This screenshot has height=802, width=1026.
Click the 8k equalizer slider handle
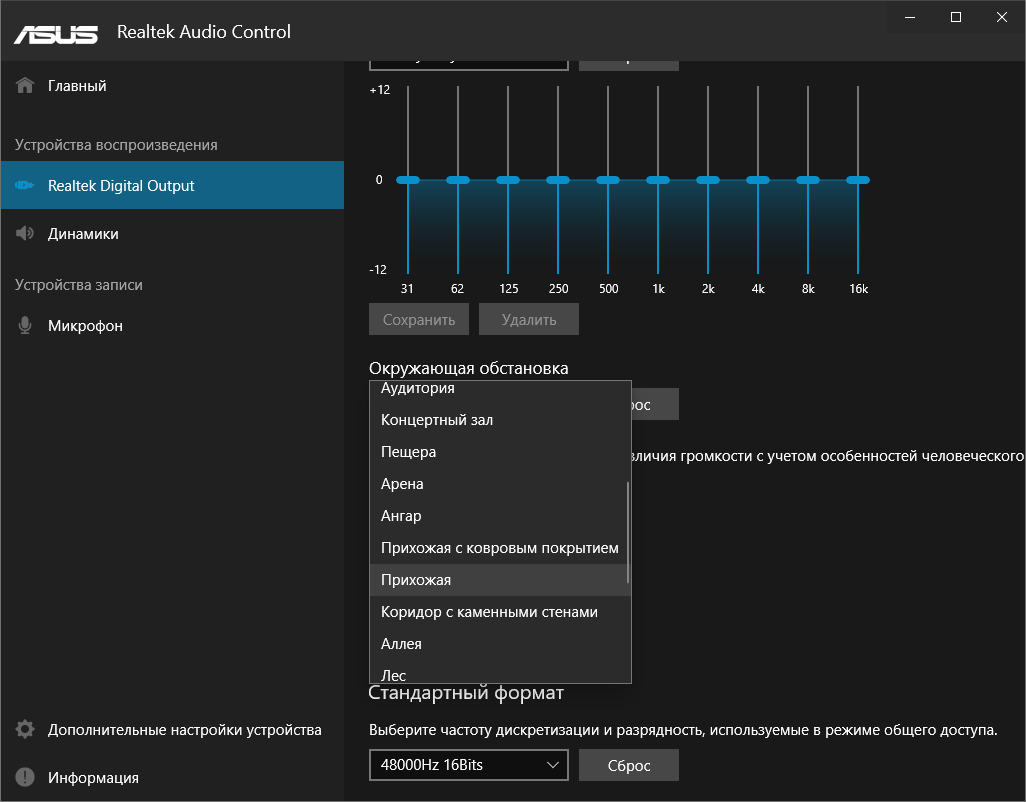(808, 180)
